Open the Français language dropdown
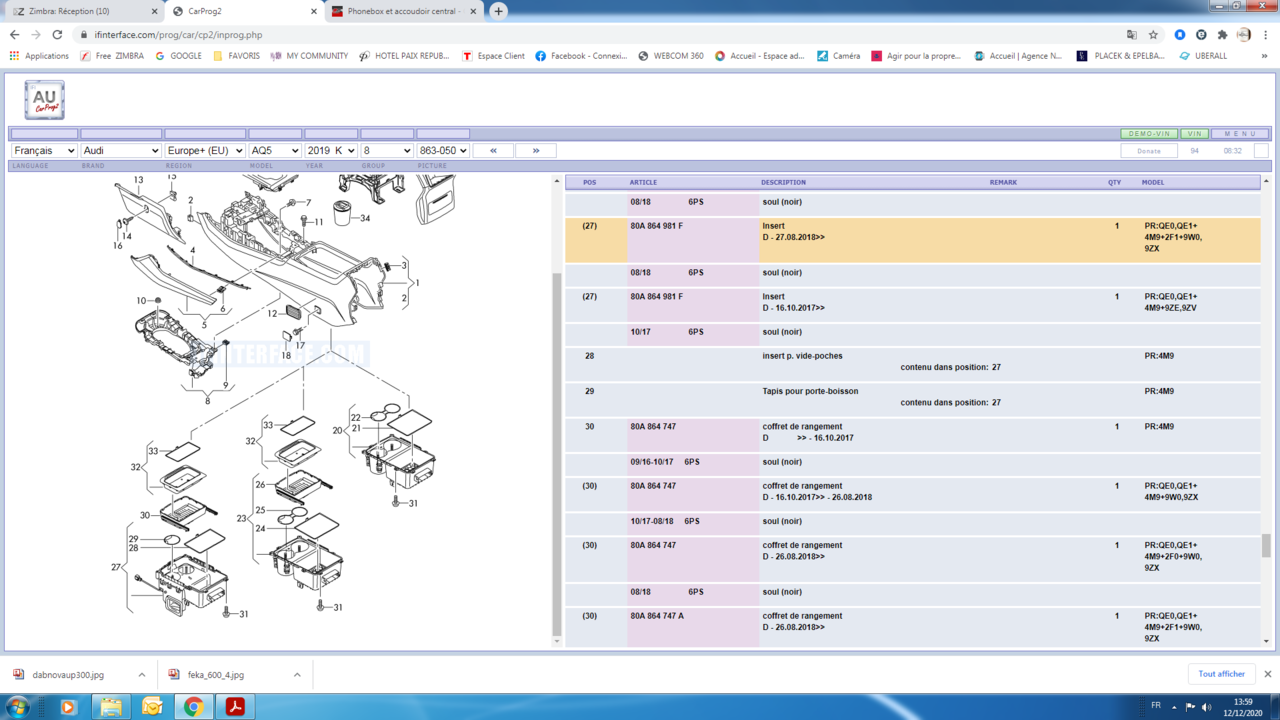 click(x=44, y=150)
